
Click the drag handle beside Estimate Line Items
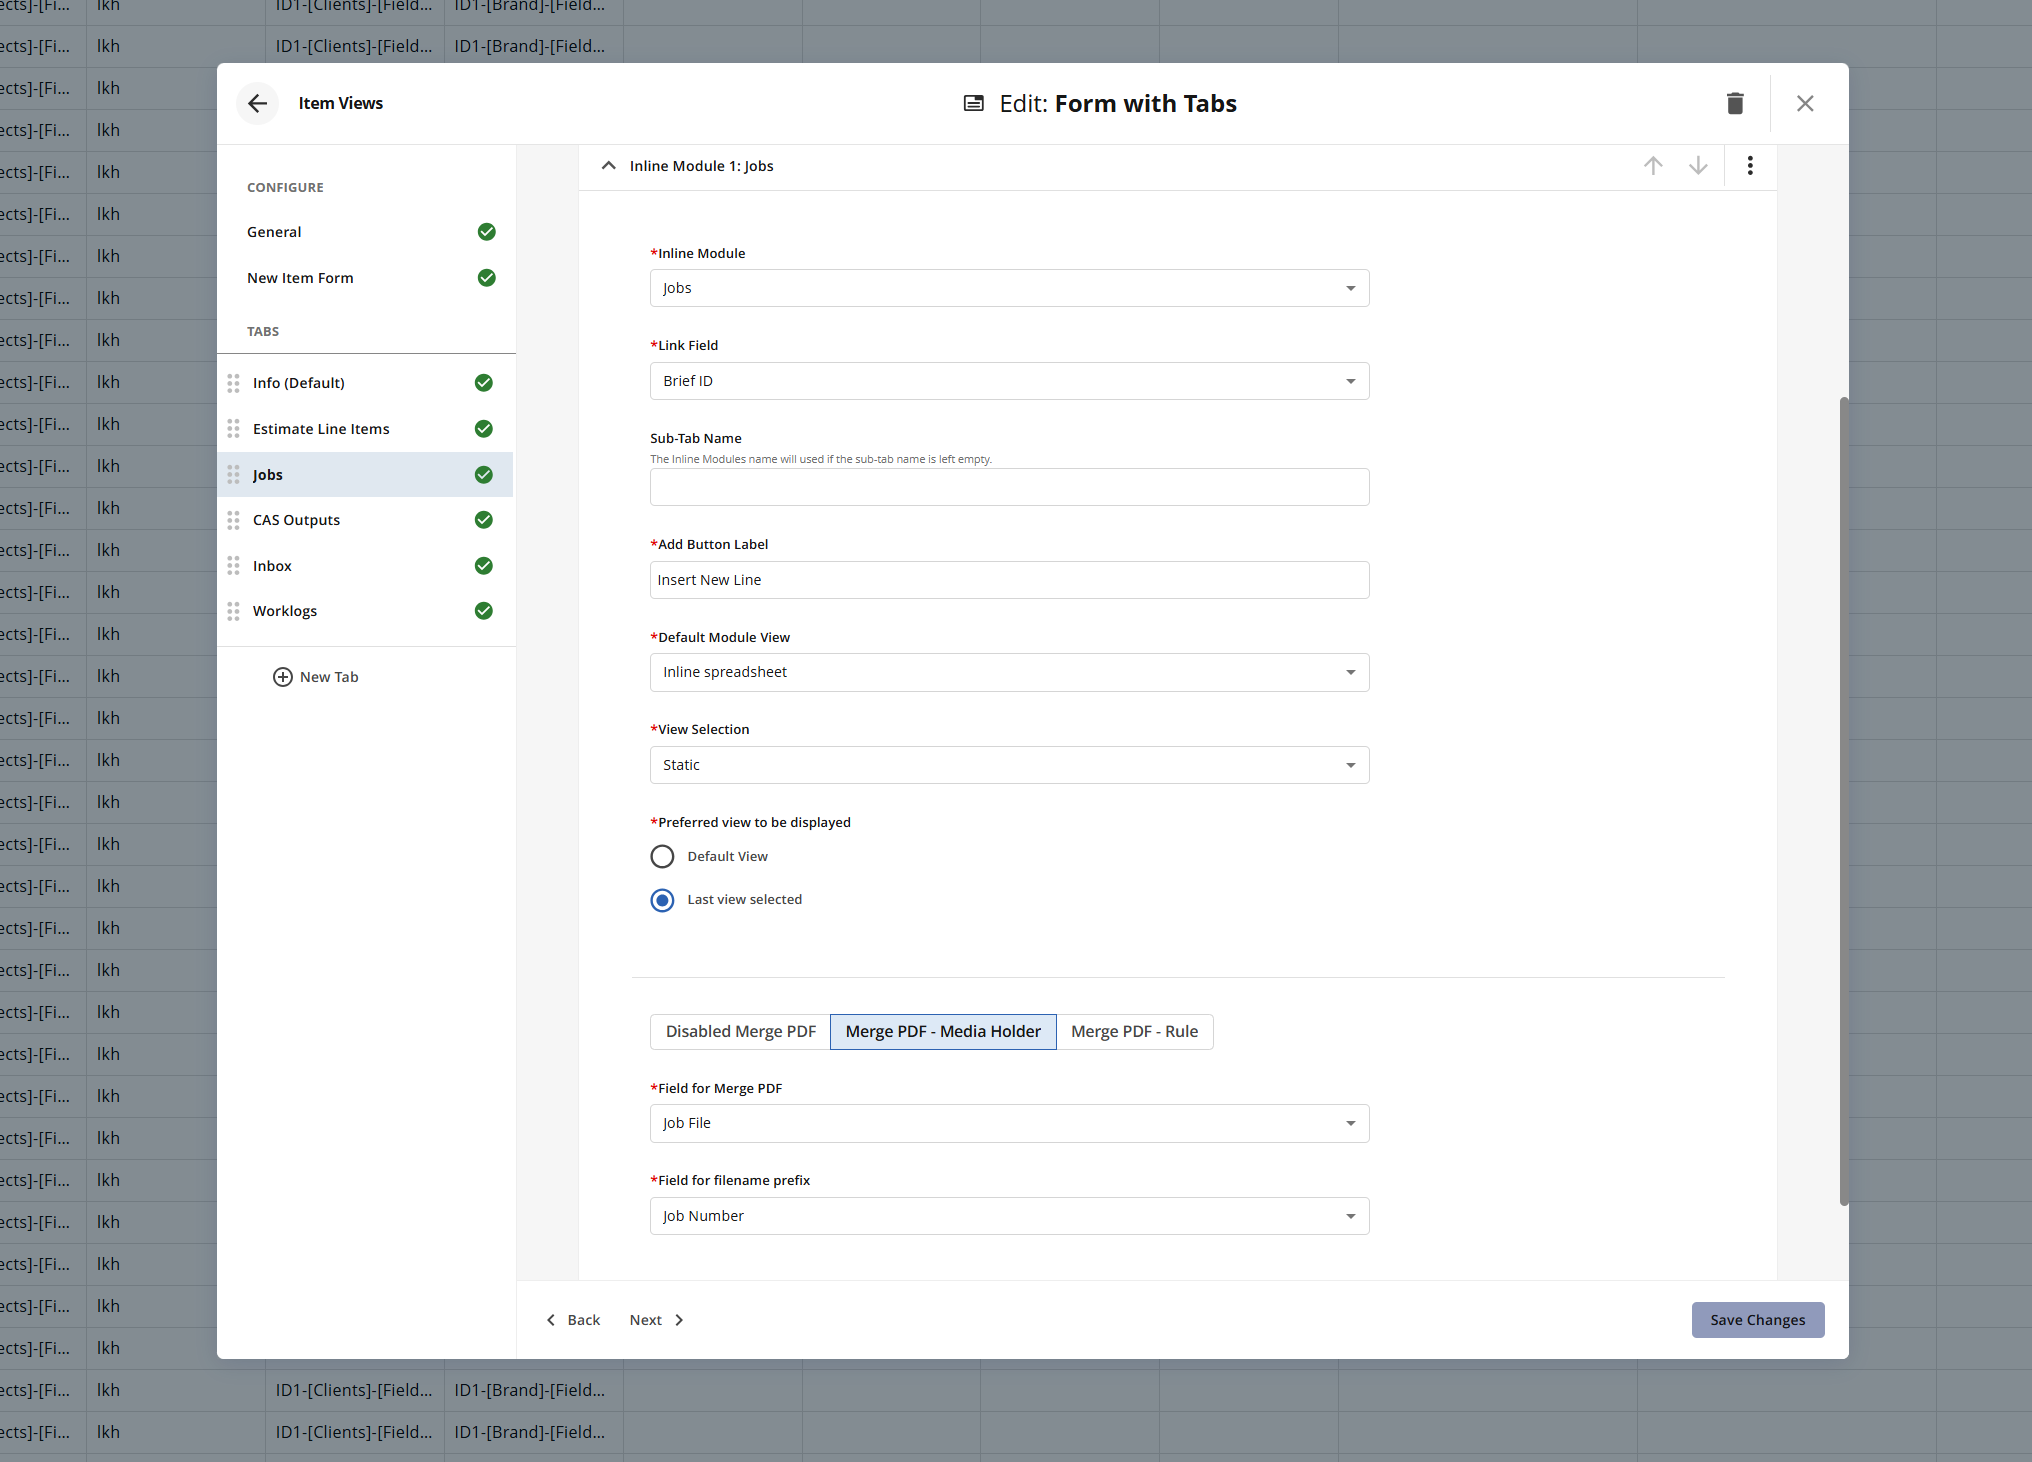tap(233, 429)
